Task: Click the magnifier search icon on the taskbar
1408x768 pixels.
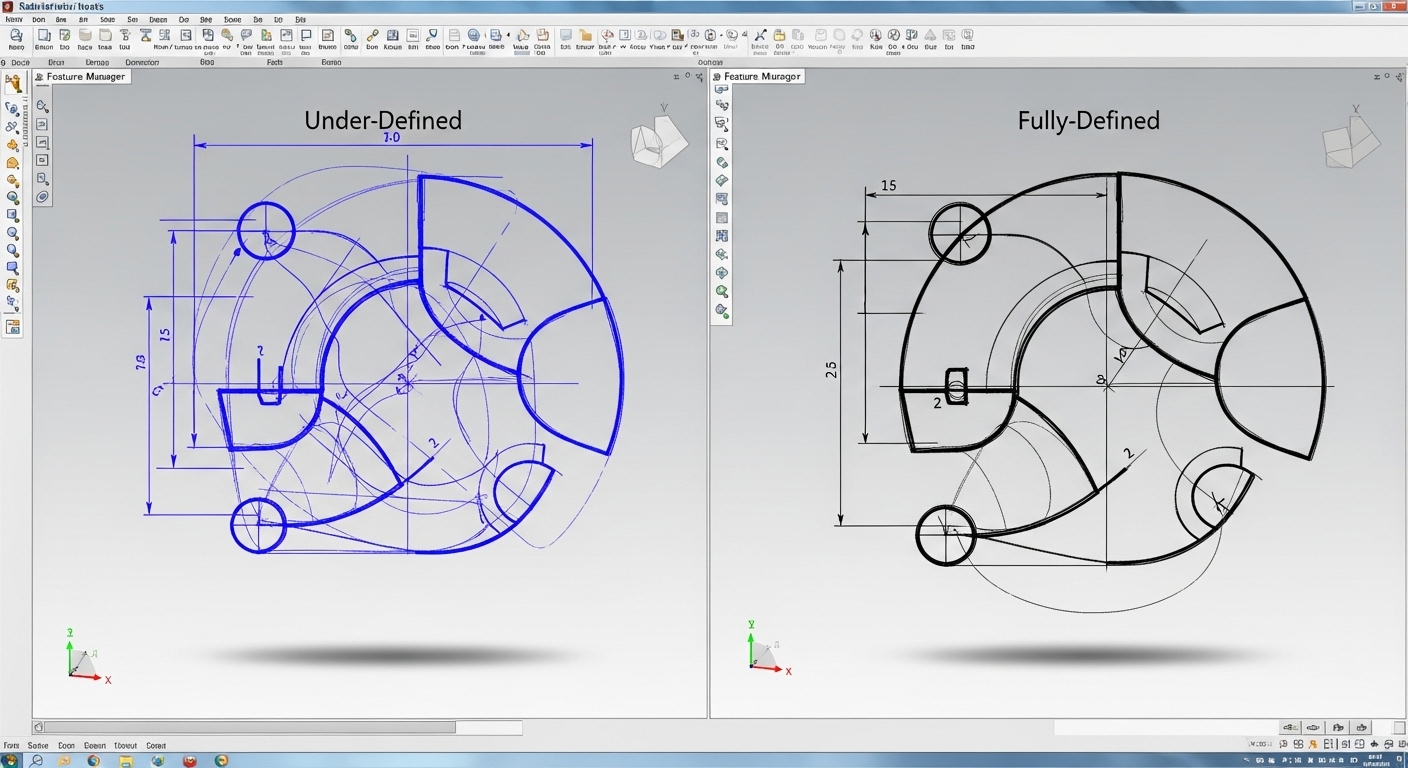Action: click(x=36, y=760)
